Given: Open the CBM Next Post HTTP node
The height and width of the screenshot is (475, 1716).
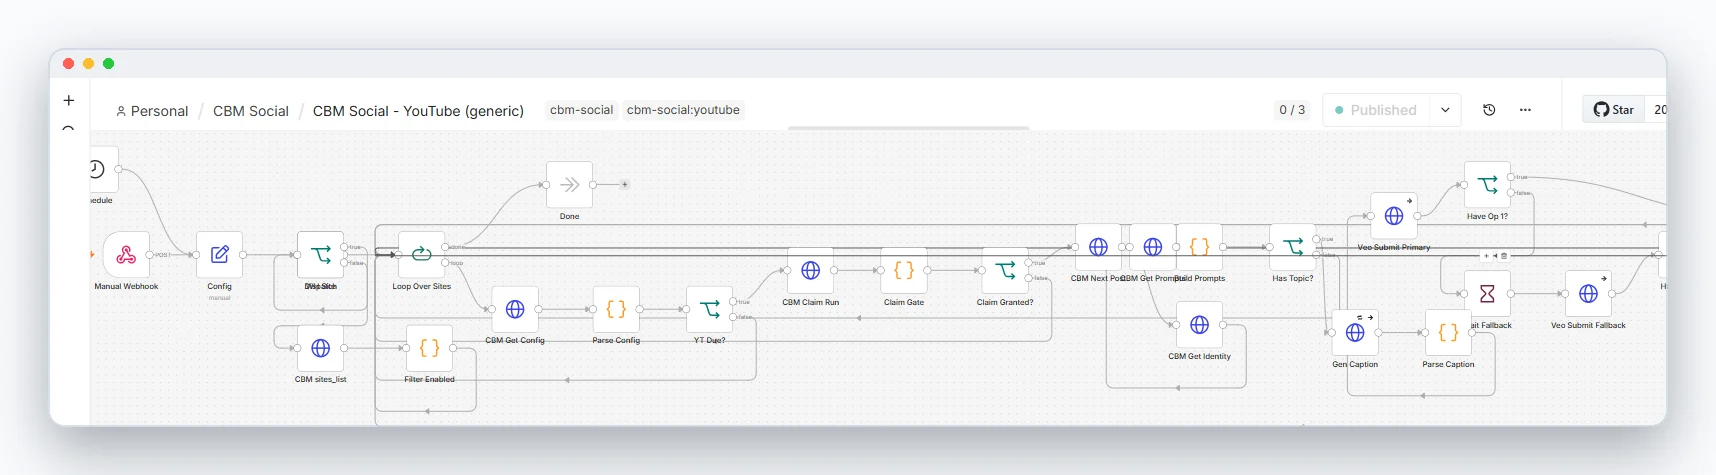Looking at the screenshot, I should point(1098,247).
